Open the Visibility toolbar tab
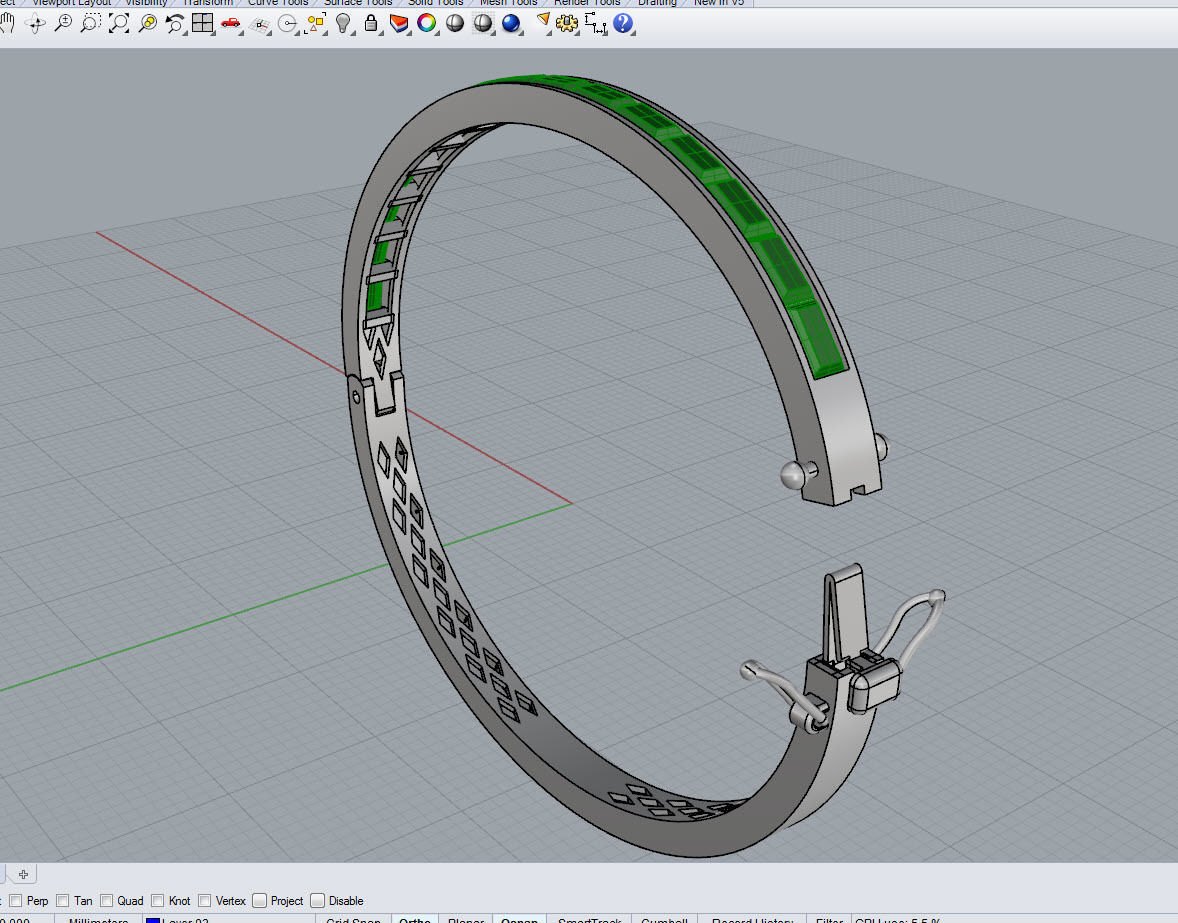The height and width of the screenshot is (923, 1178). [x=146, y=3]
